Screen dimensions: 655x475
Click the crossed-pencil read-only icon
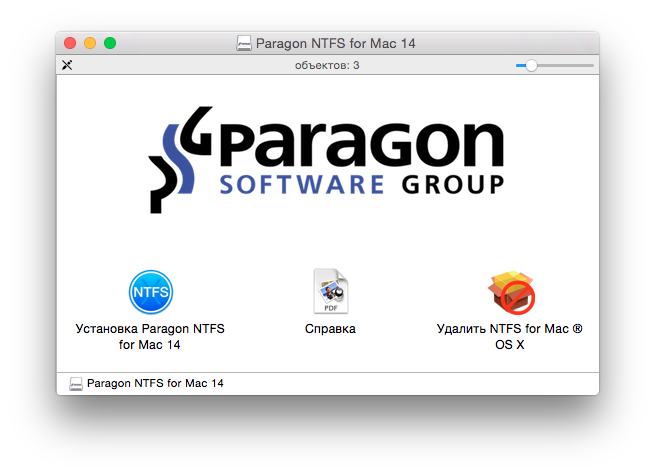tap(67, 65)
